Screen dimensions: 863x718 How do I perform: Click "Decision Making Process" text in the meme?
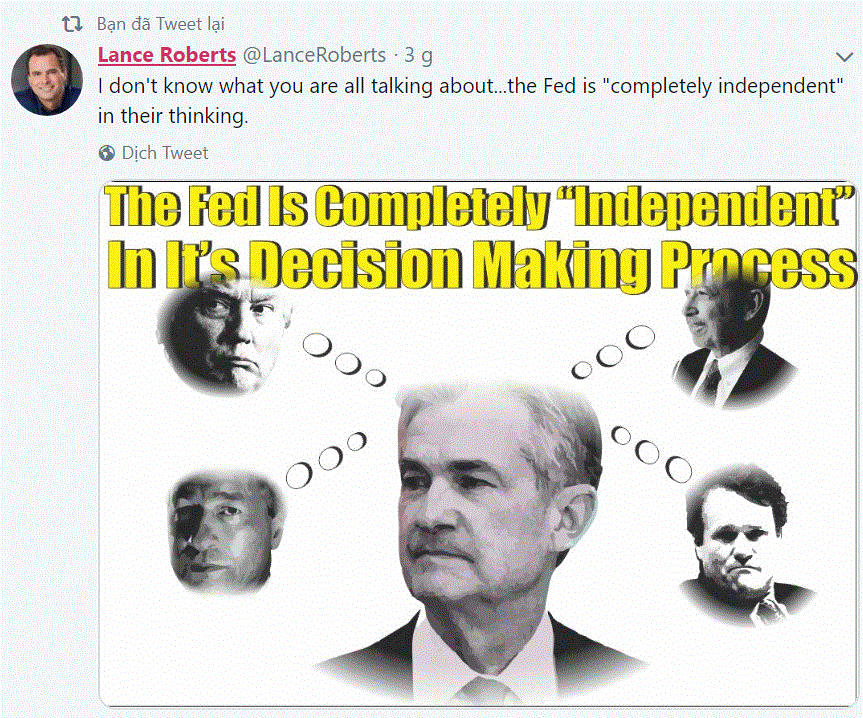pyautogui.click(x=553, y=265)
